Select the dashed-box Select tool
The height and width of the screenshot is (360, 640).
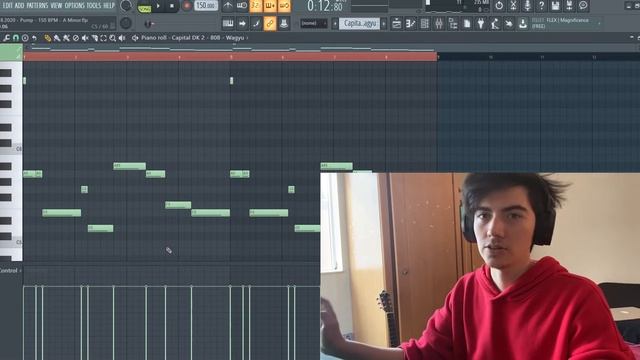103,38
